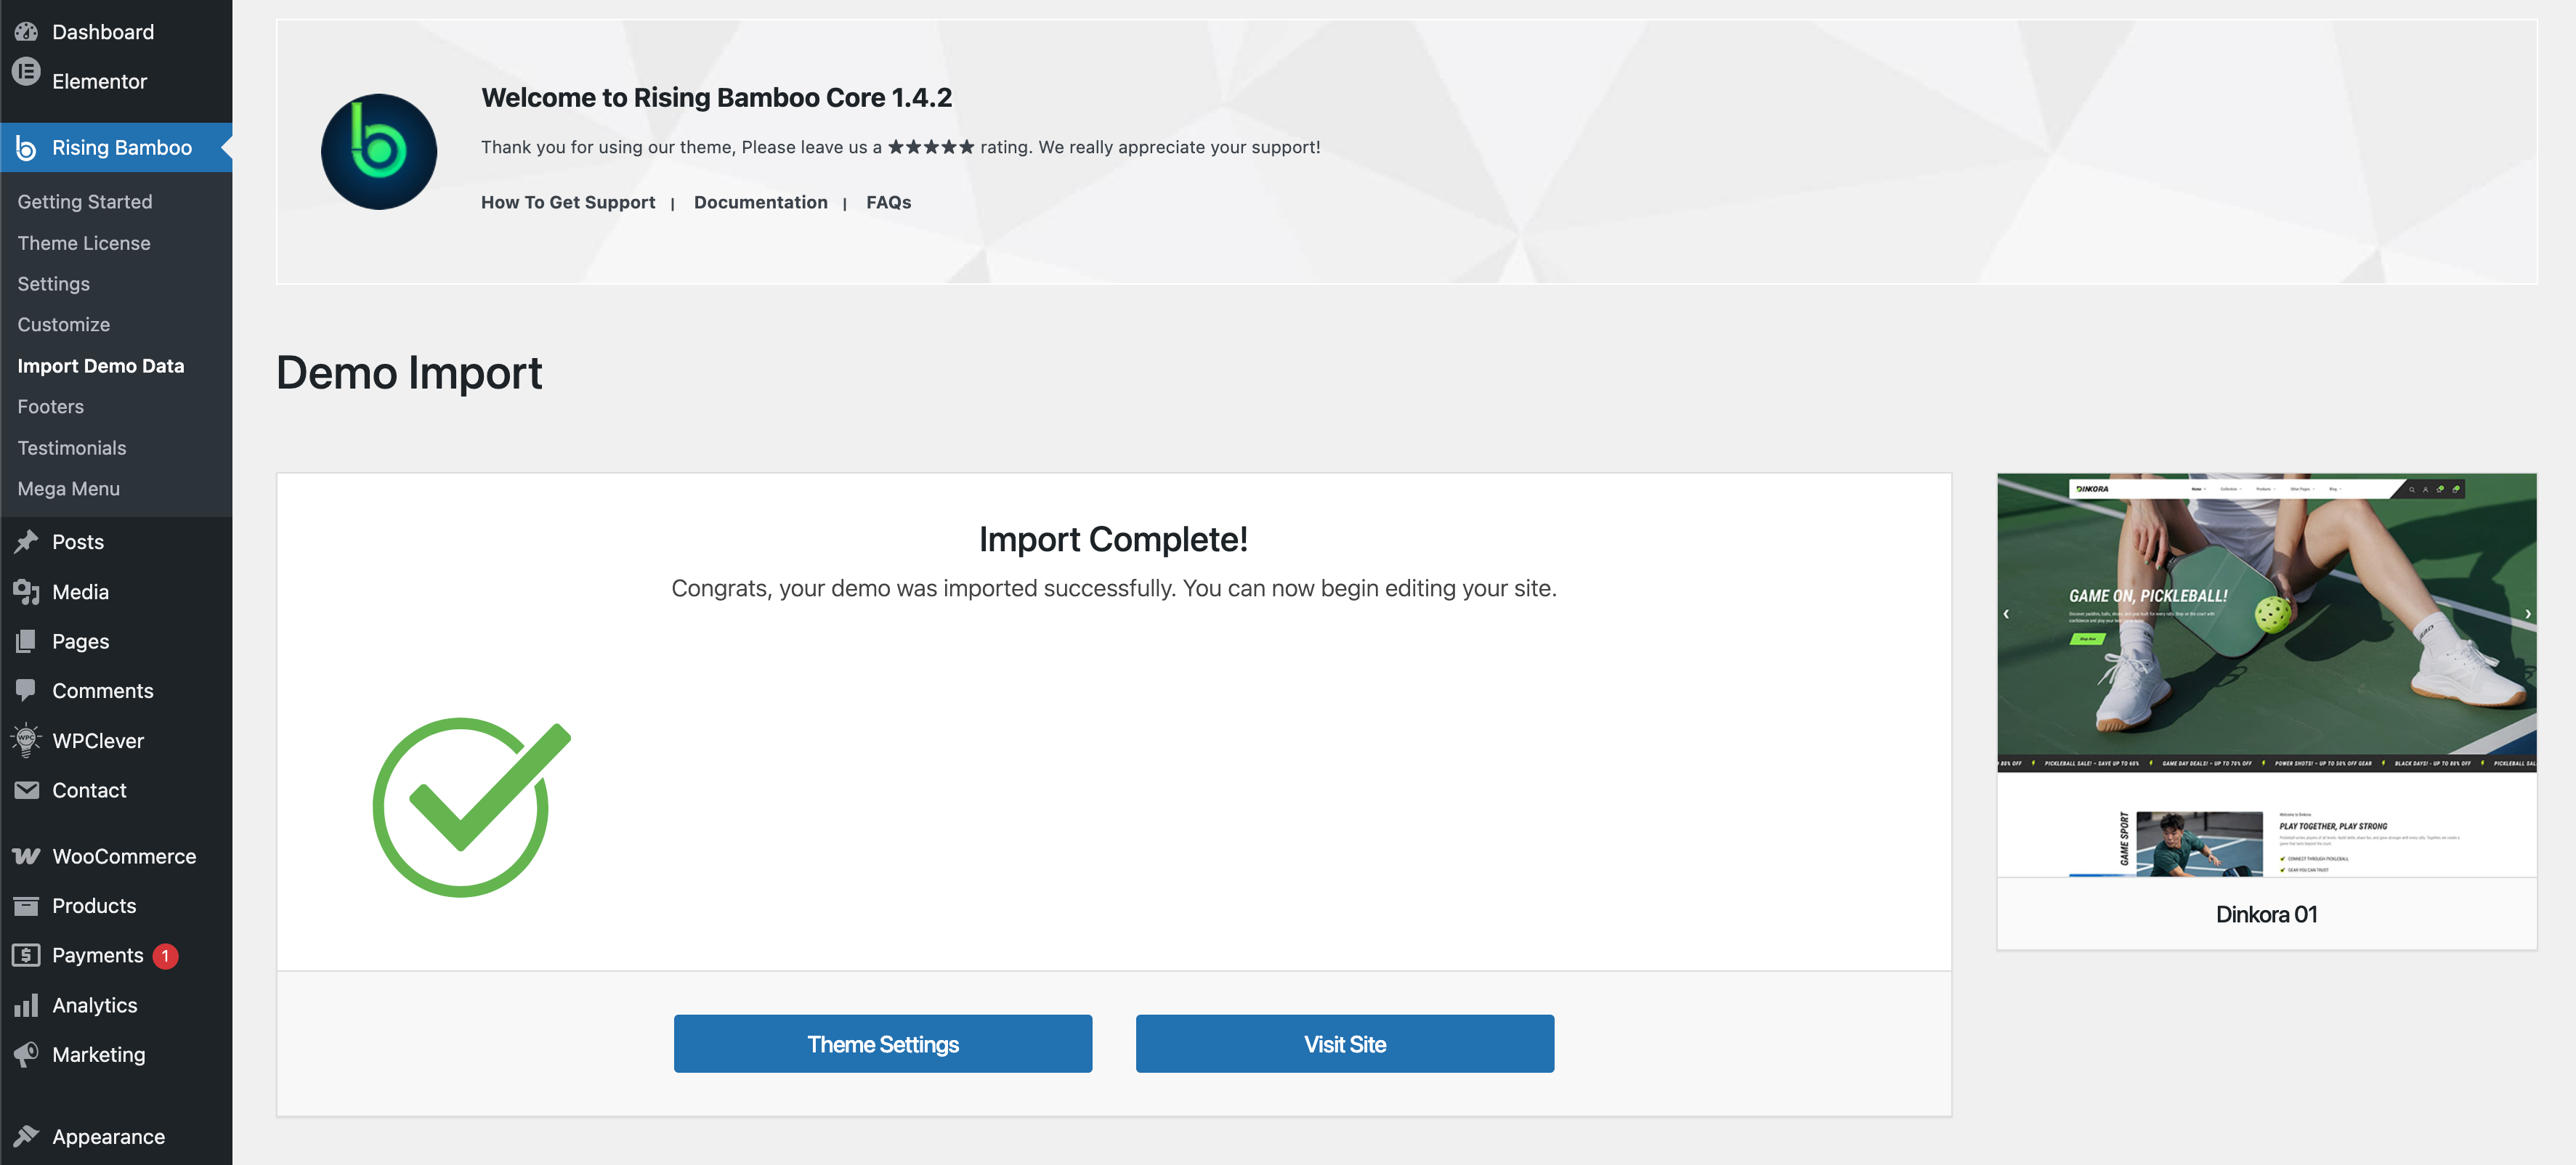Screen dimensions: 2576x1165
Task: Click the WooCommerce logo icon
Action: pos(26,857)
